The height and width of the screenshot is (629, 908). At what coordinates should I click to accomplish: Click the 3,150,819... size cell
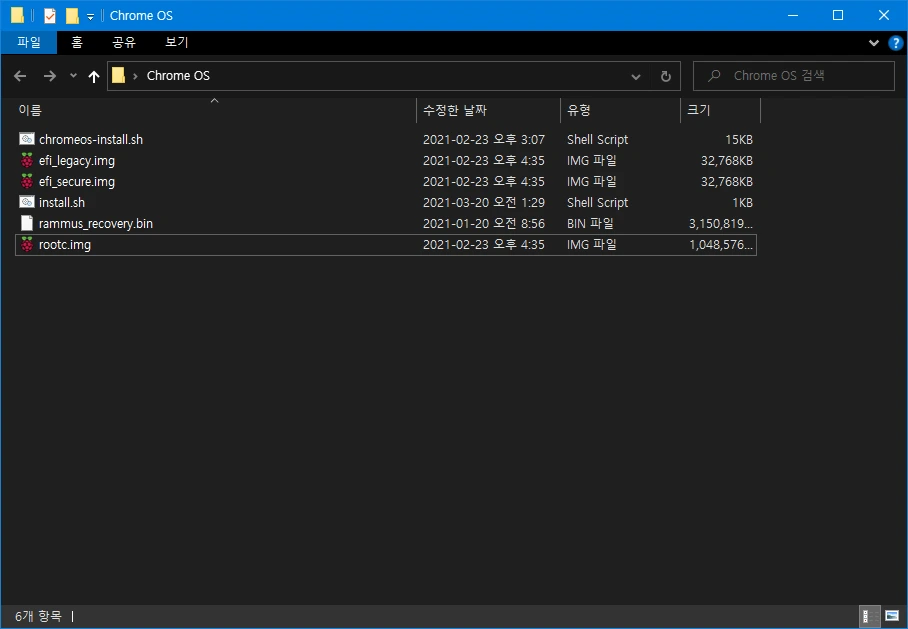(721, 224)
